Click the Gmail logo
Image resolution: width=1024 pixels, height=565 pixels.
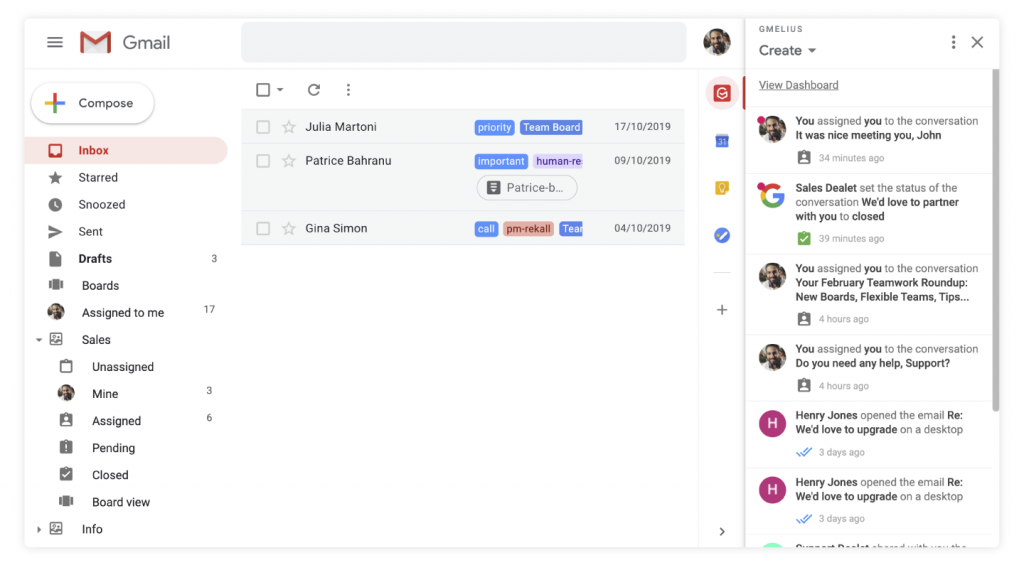coord(125,42)
